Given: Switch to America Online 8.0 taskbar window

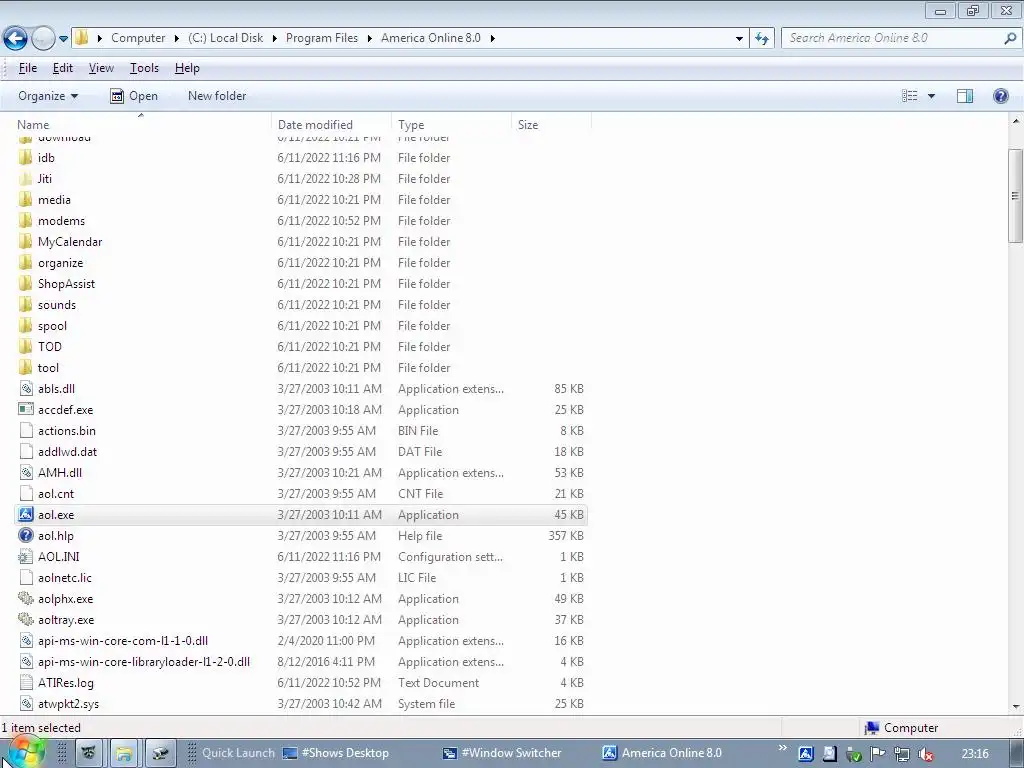Looking at the screenshot, I should 662,753.
